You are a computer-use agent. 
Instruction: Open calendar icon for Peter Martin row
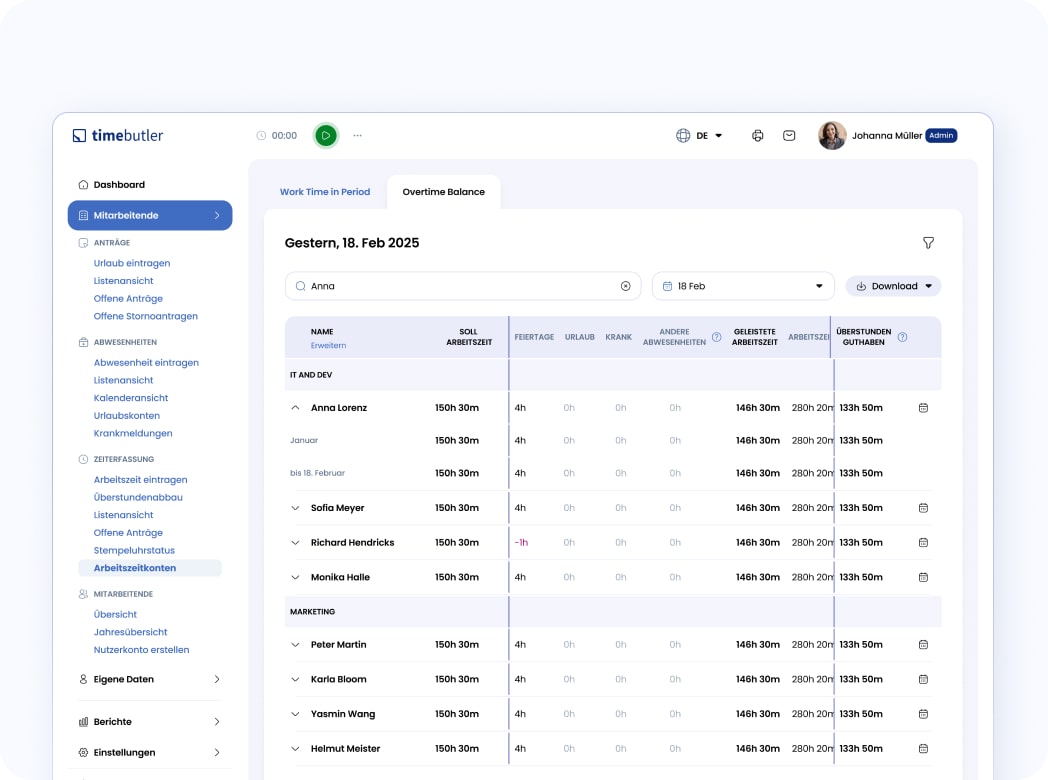[x=923, y=645]
